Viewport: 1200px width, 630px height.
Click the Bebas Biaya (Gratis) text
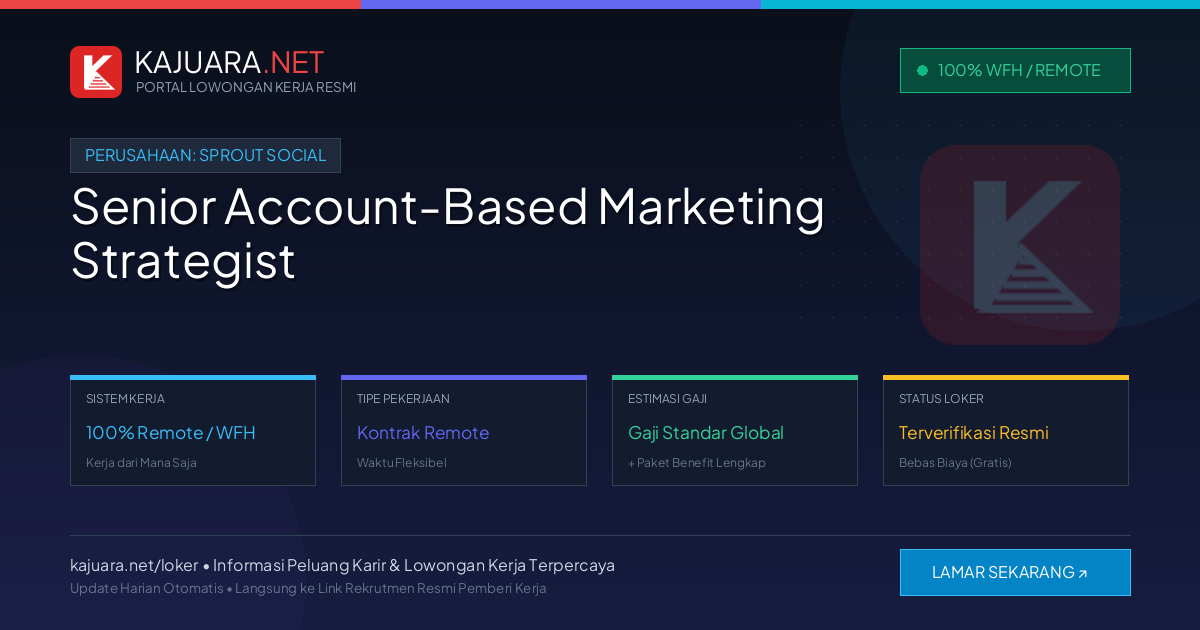coord(955,463)
